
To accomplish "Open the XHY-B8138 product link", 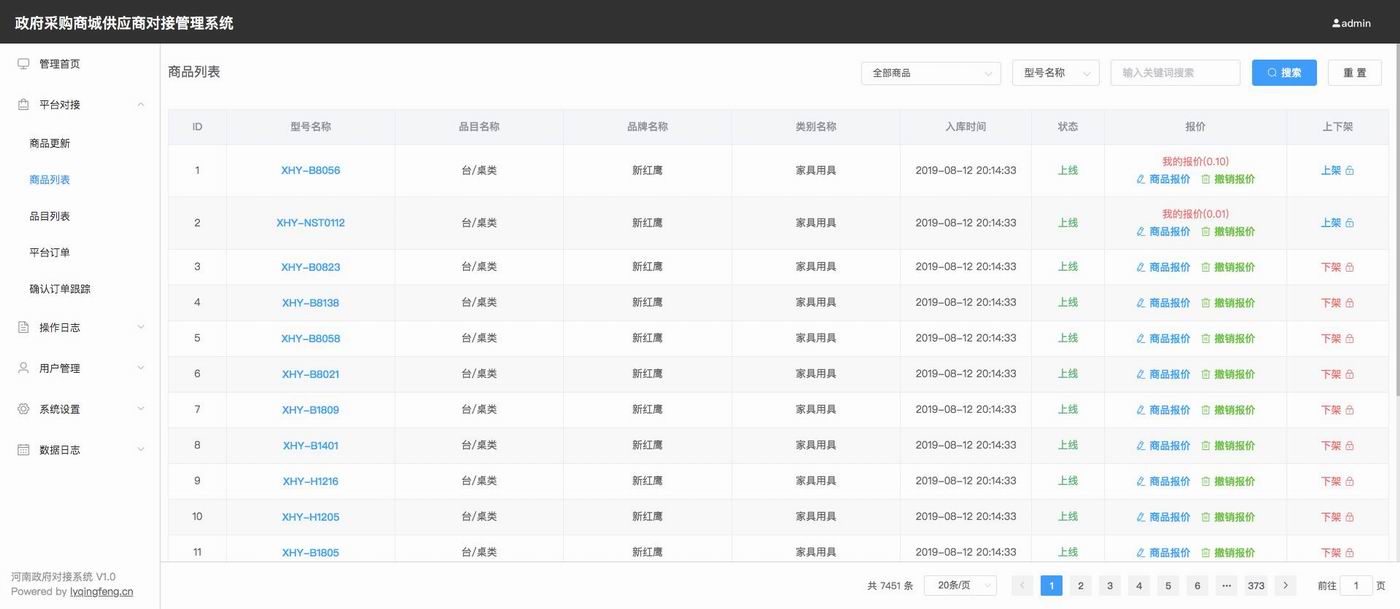I will tap(310, 303).
